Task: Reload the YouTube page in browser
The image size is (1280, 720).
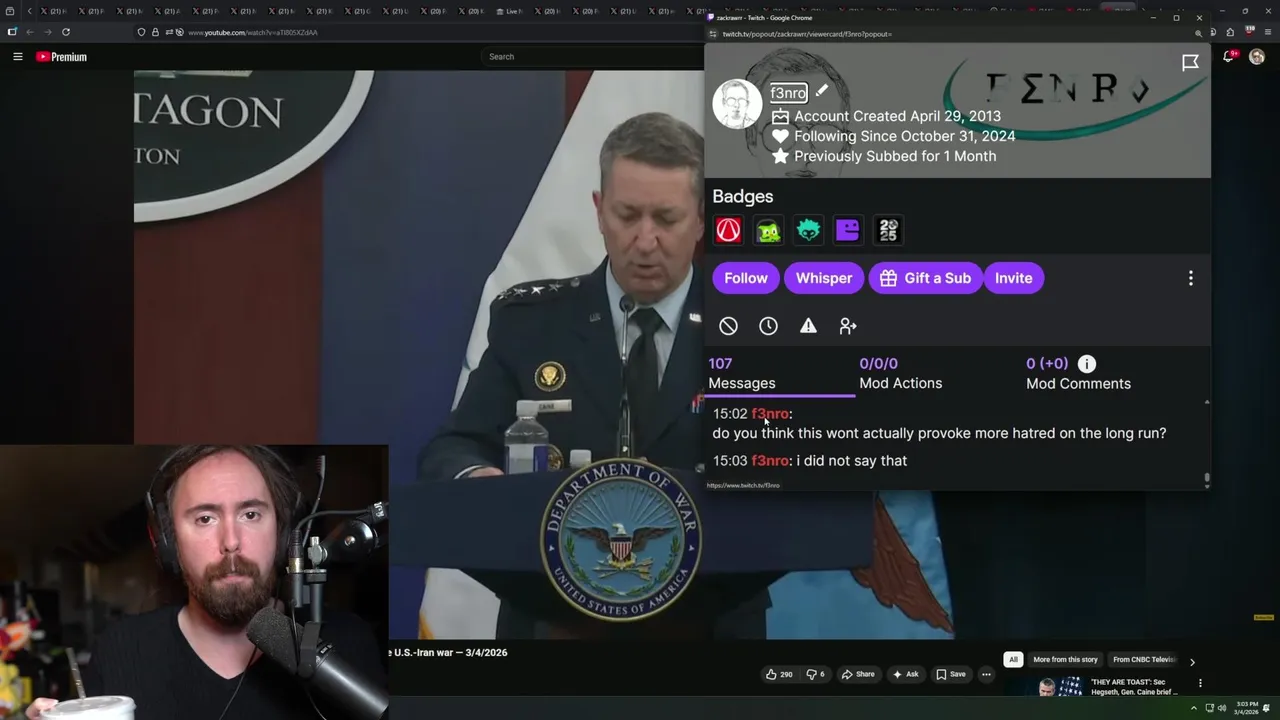Action: pyautogui.click(x=66, y=32)
